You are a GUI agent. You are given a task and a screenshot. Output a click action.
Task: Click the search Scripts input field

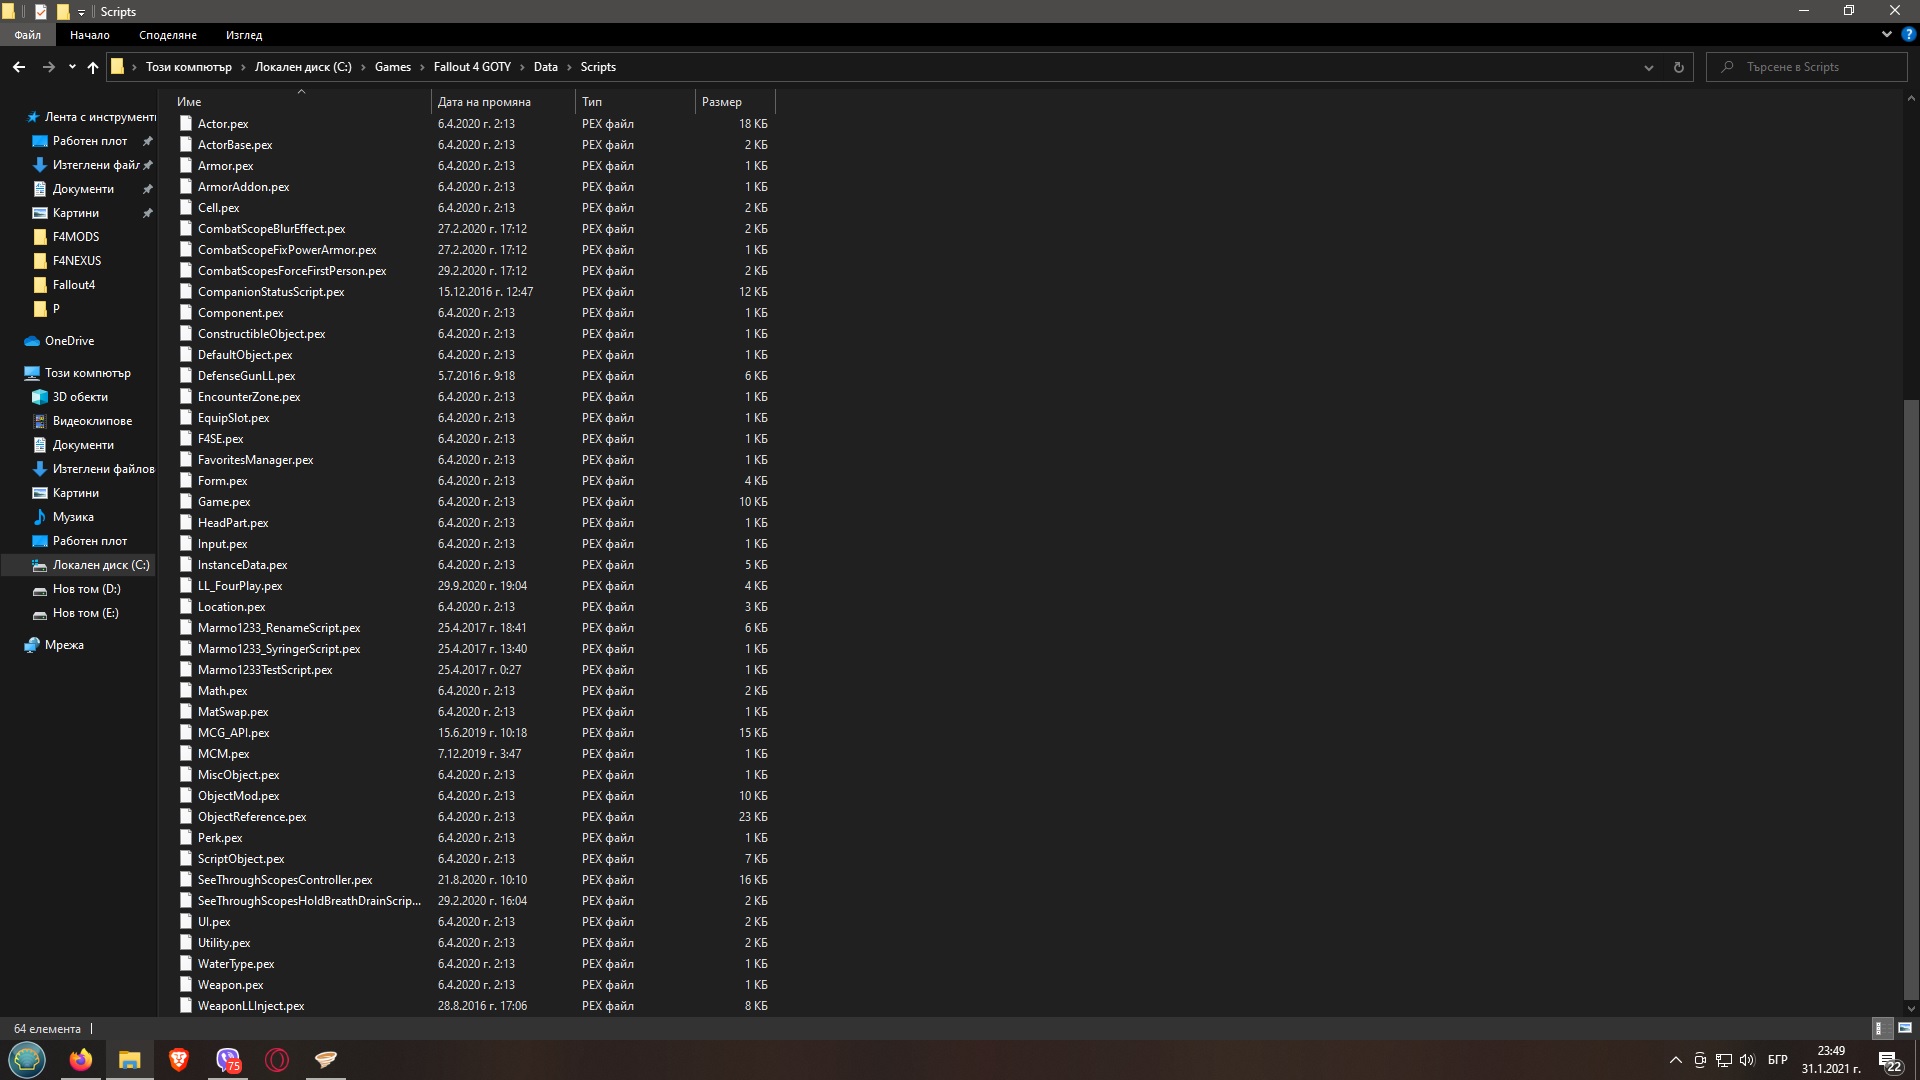(1807, 67)
